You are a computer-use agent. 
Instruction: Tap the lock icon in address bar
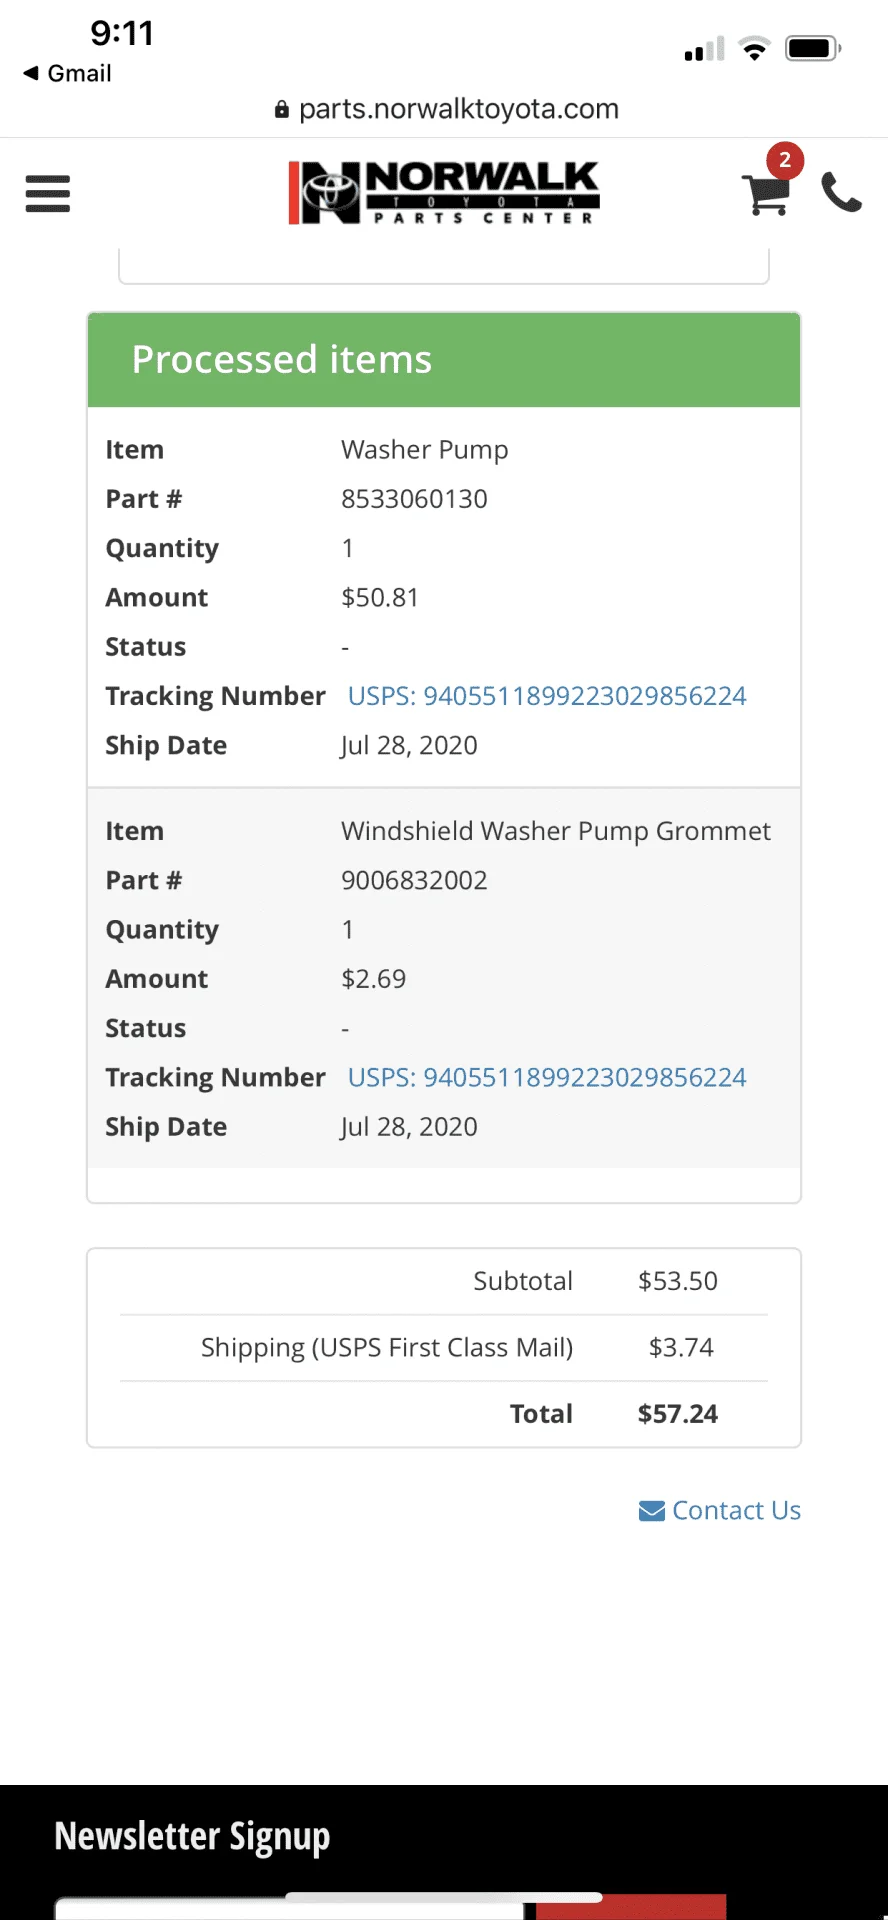point(282,109)
